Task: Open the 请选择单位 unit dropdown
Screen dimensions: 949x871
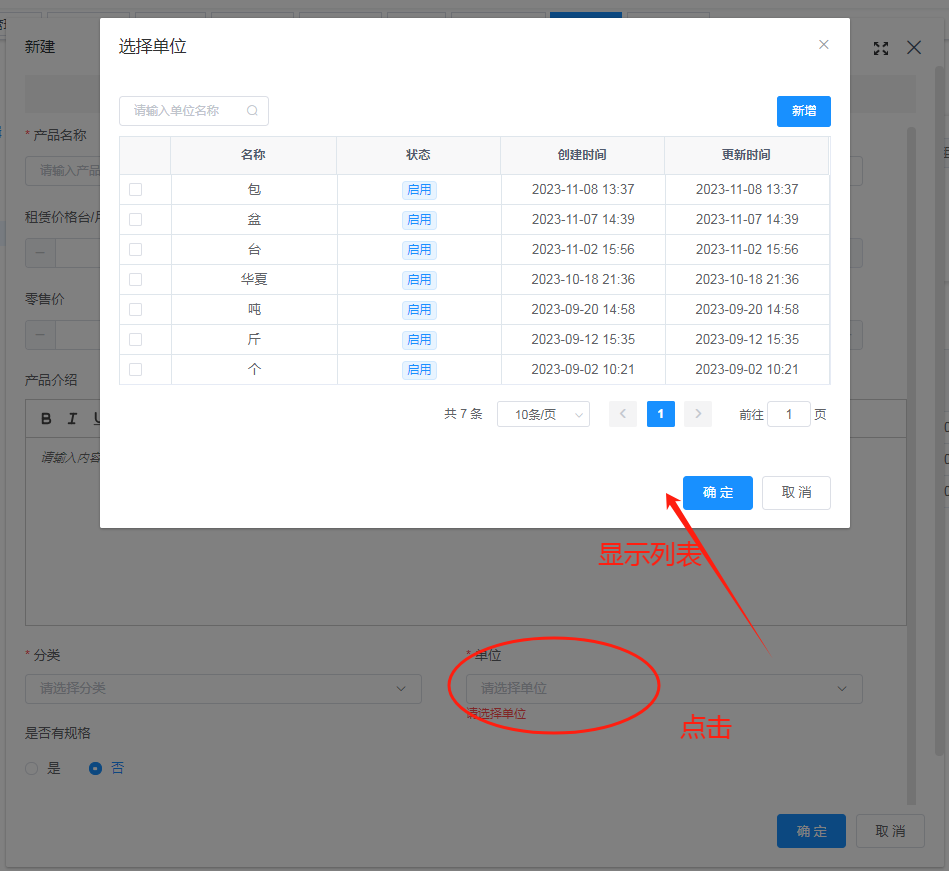Action: pos(663,688)
